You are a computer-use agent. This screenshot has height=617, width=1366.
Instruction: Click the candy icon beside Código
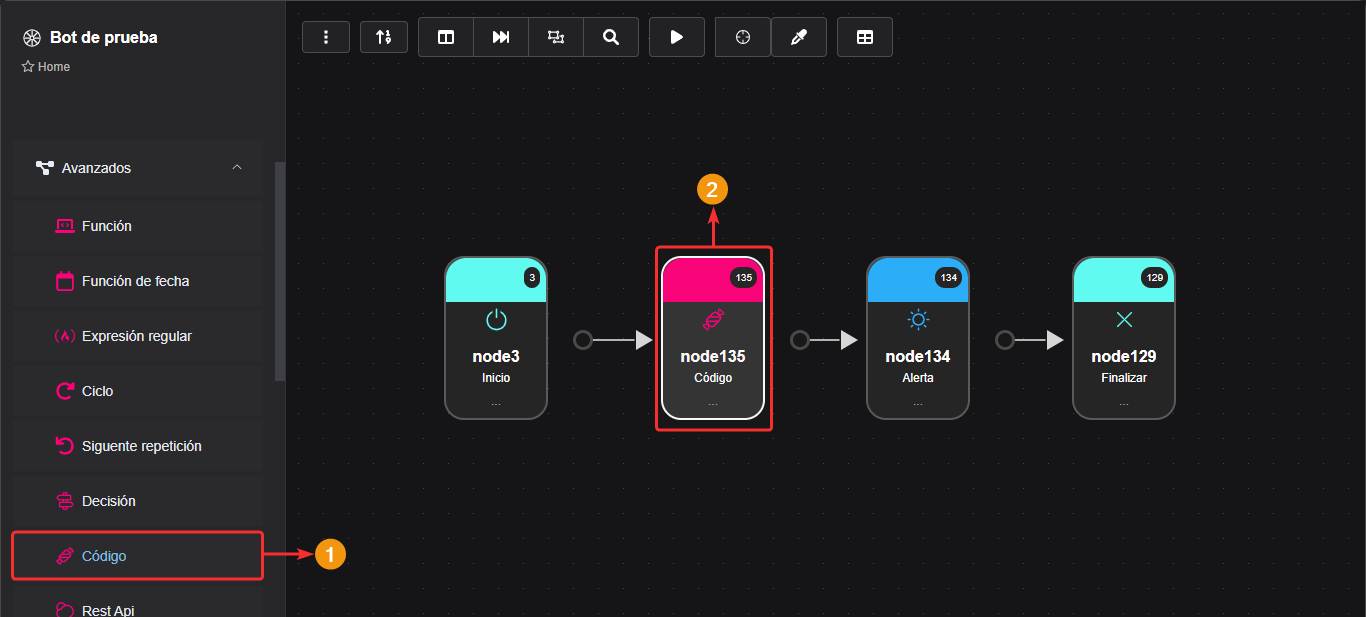pos(65,556)
